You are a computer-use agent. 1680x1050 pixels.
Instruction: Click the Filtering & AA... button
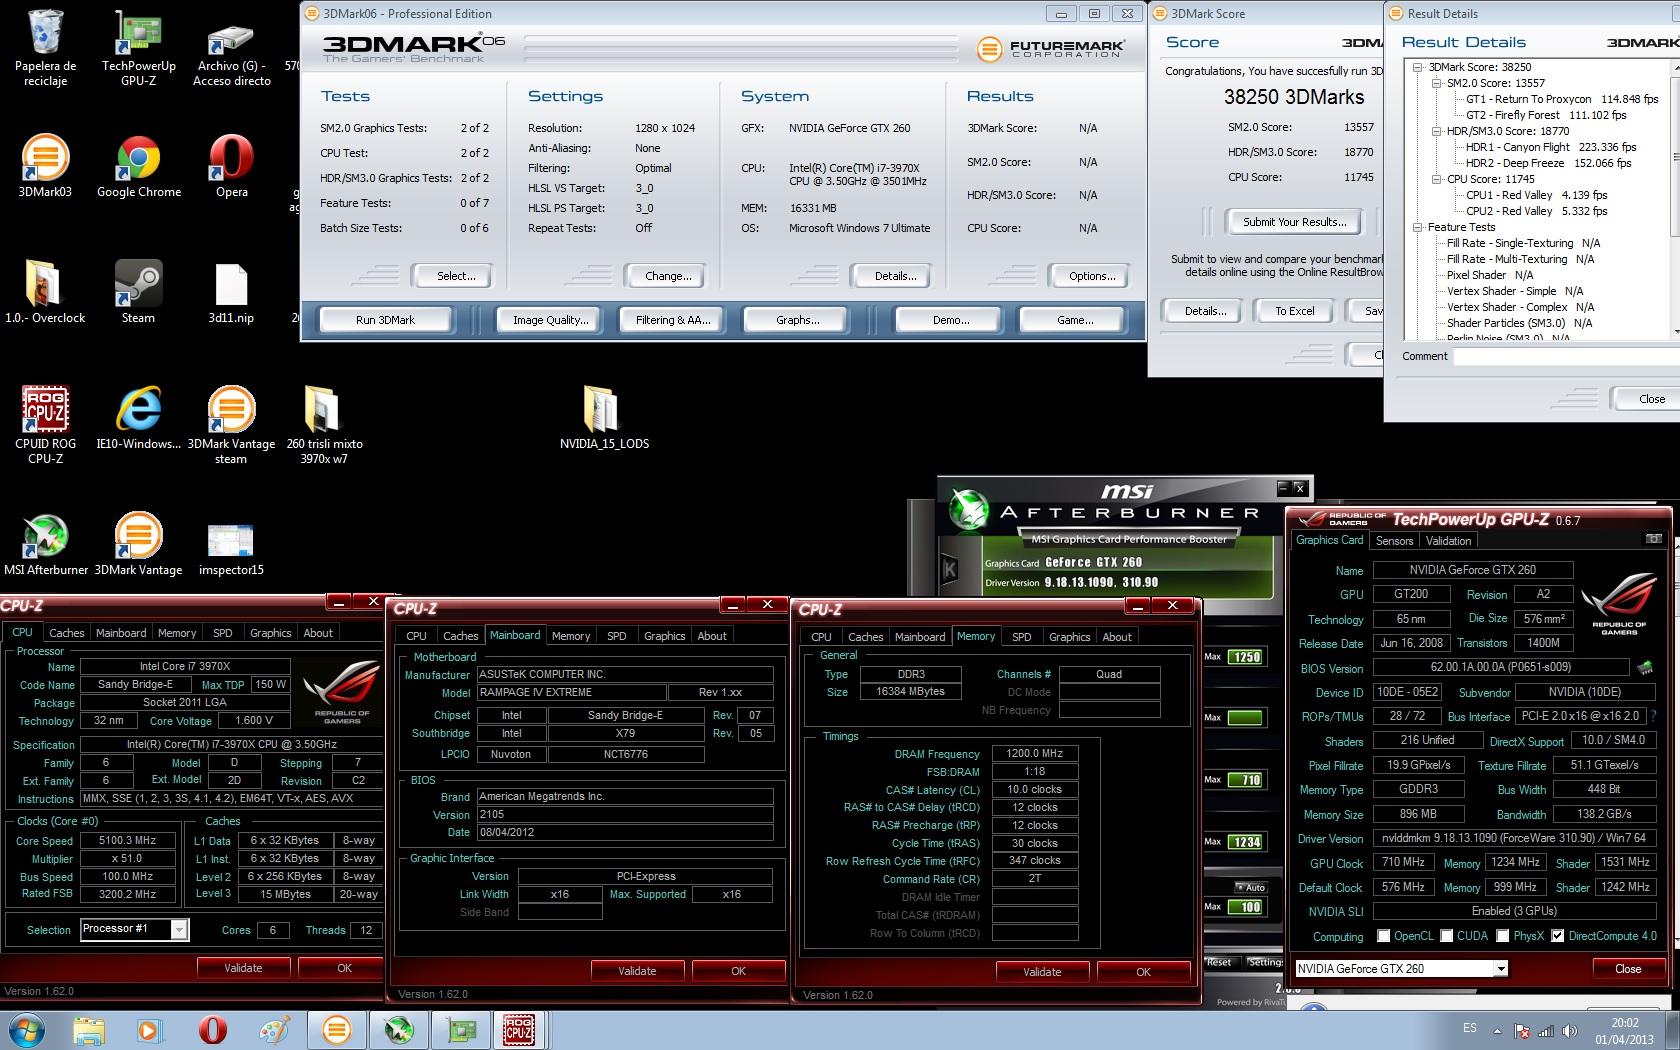[673, 320]
